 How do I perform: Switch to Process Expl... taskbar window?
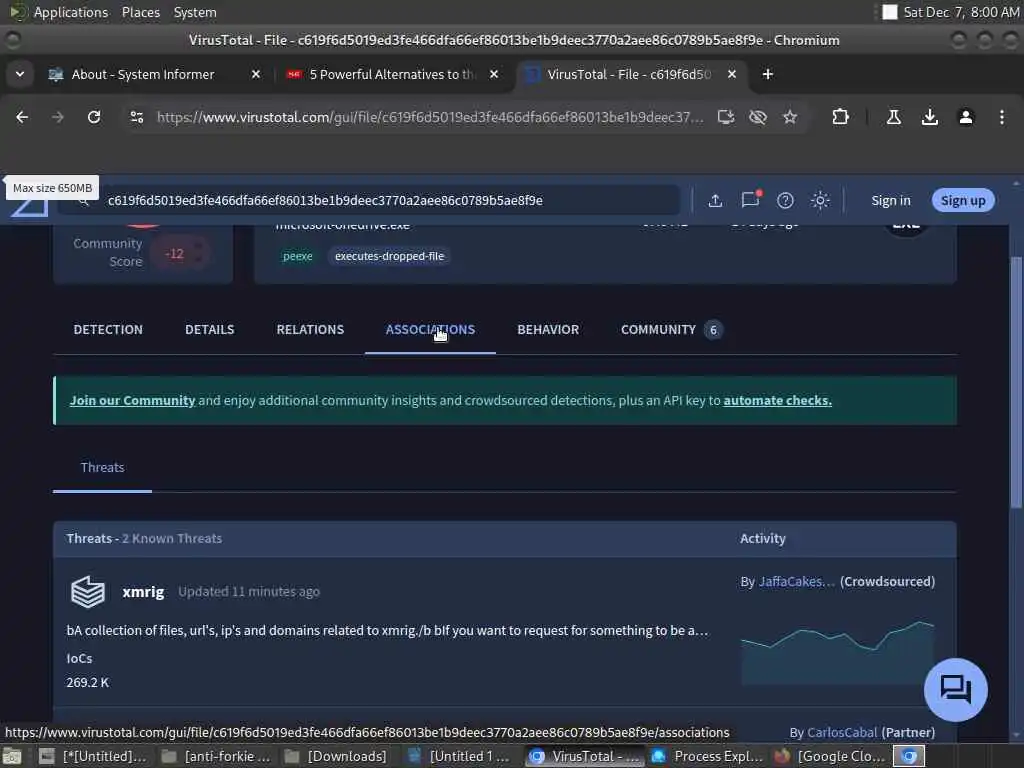[x=707, y=756]
